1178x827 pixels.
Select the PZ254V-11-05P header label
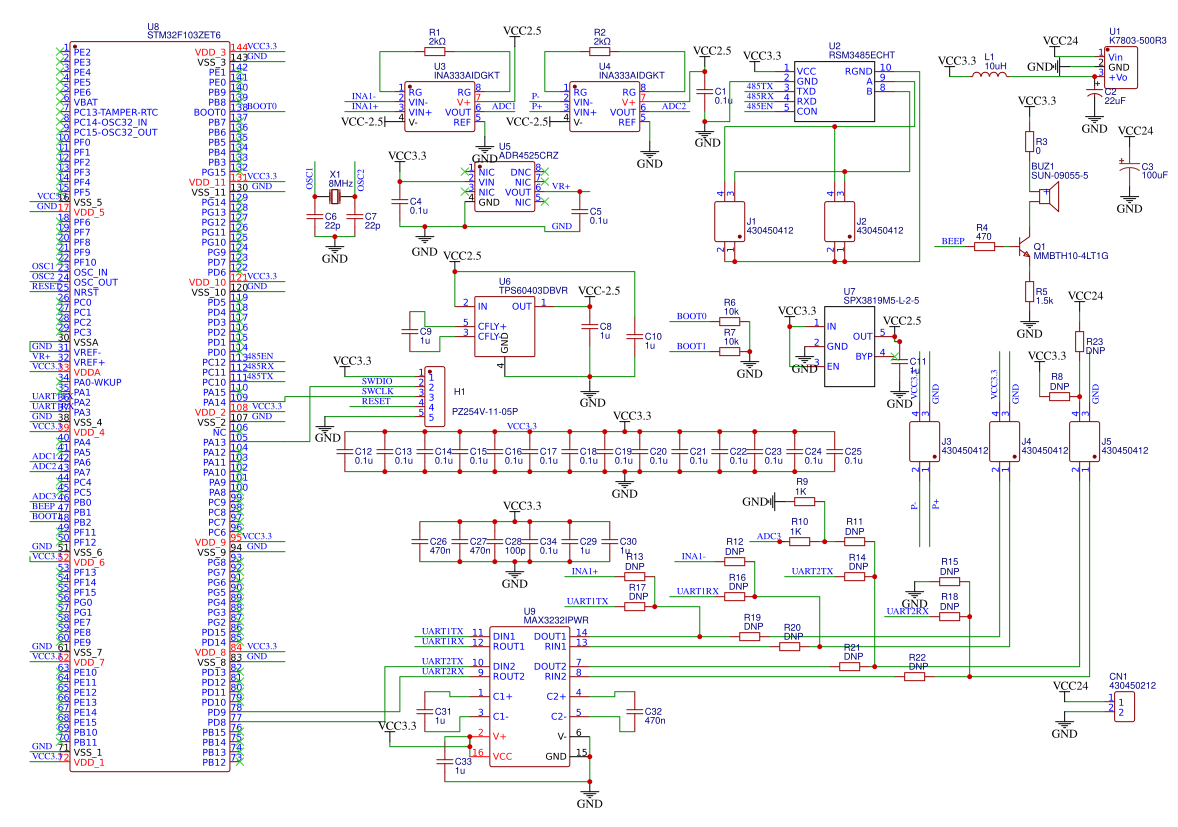click(485, 412)
